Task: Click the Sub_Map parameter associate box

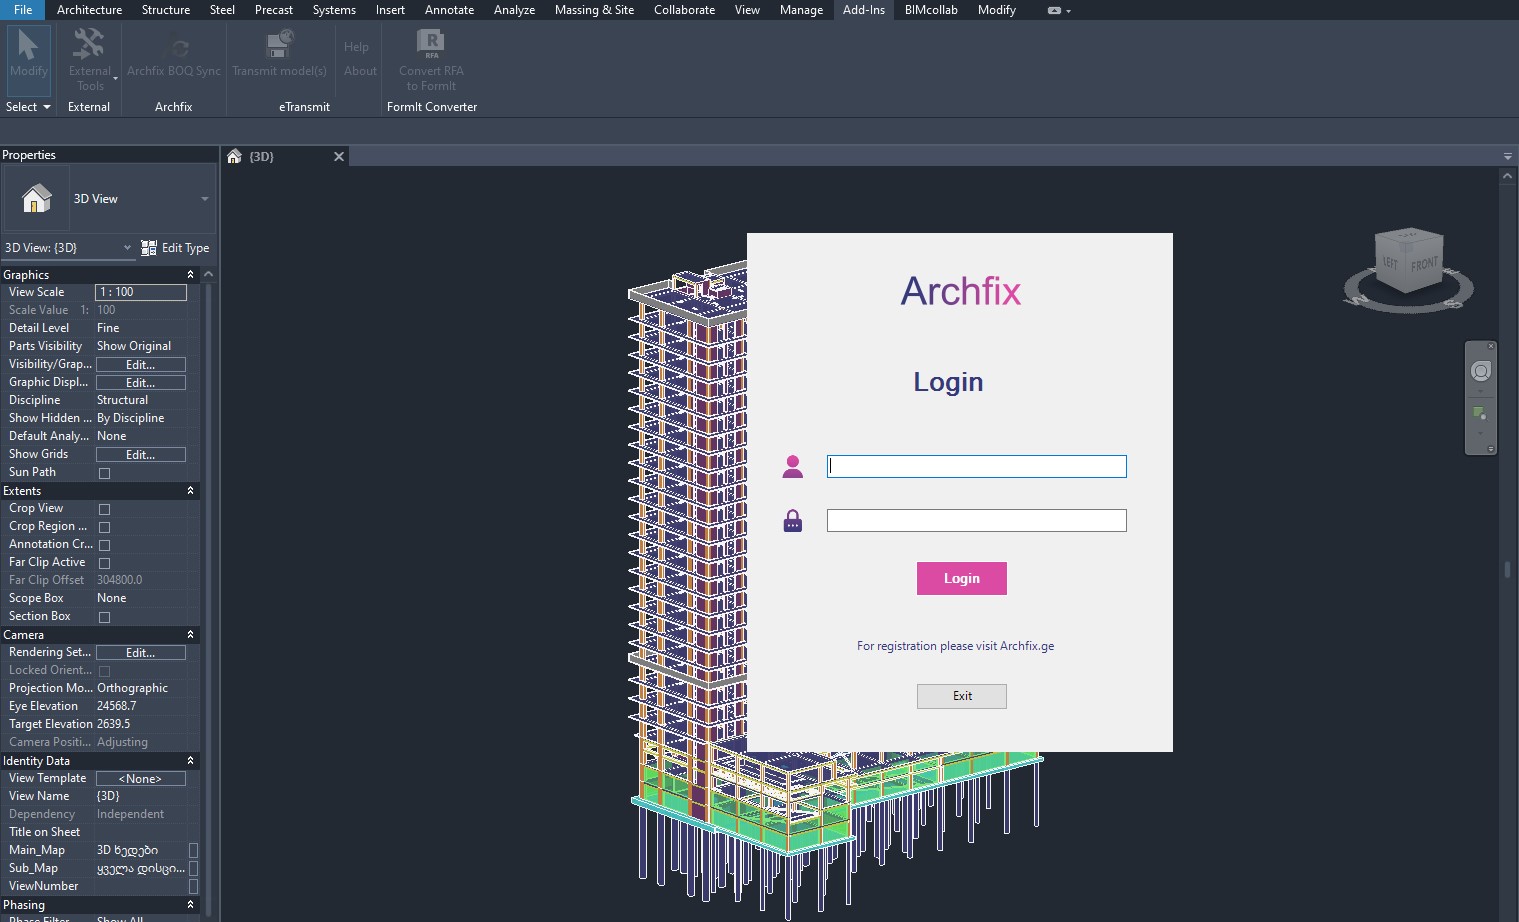Action: (x=193, y=868)
